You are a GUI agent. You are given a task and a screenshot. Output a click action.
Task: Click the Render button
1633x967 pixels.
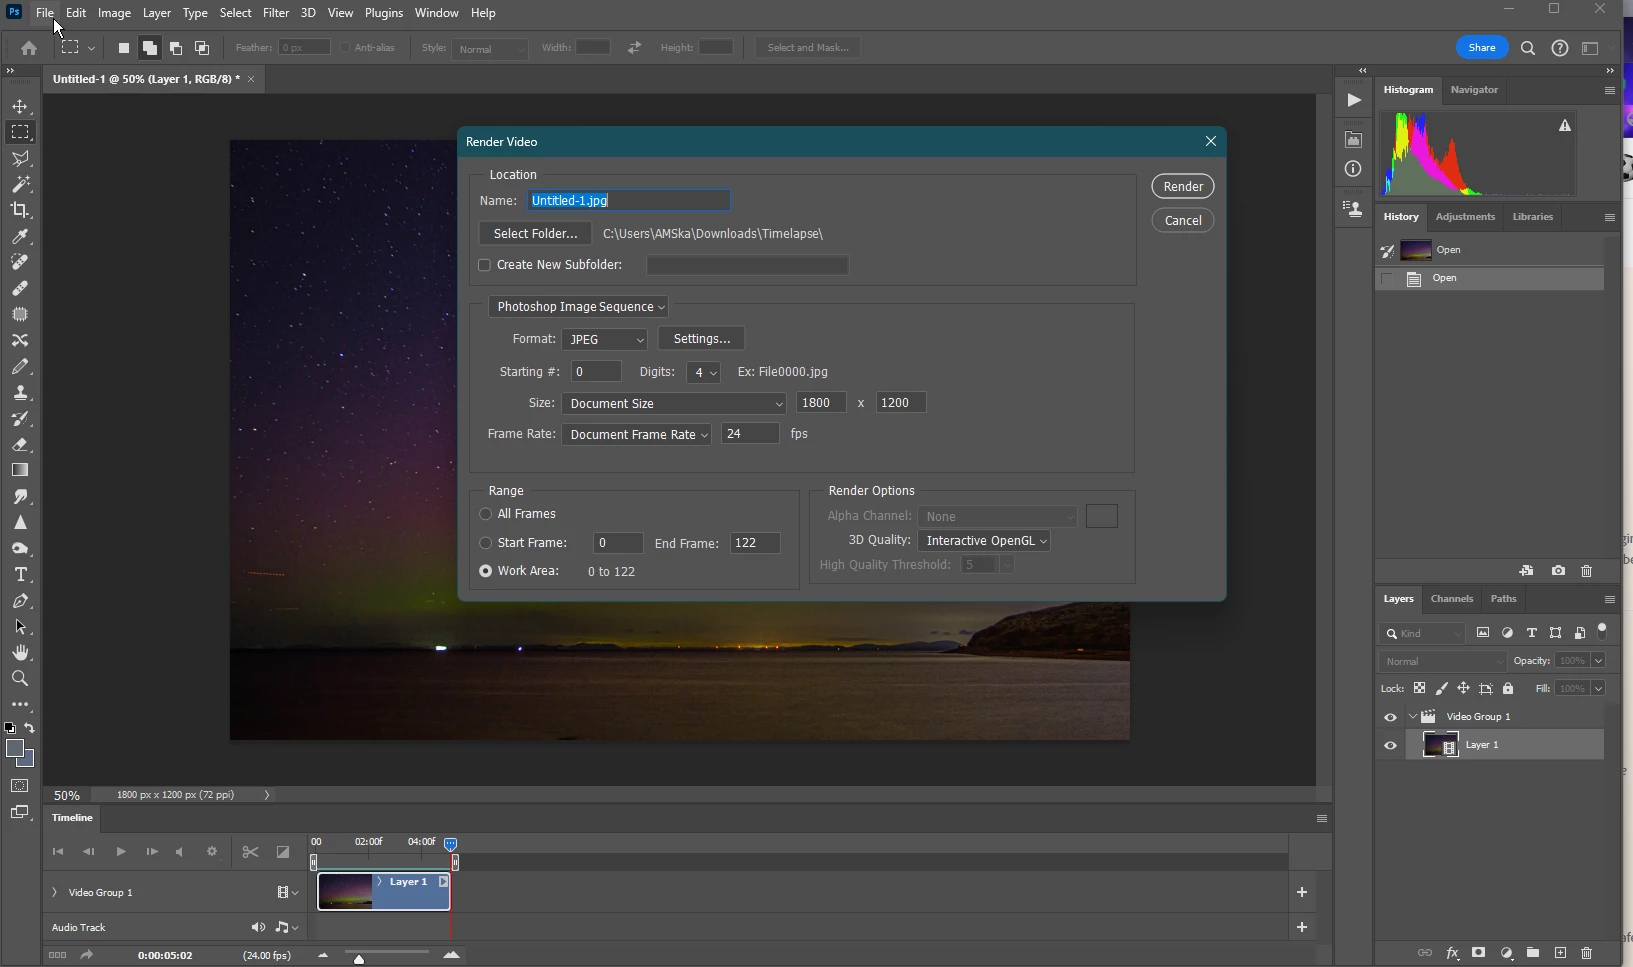pos(1183,187)
